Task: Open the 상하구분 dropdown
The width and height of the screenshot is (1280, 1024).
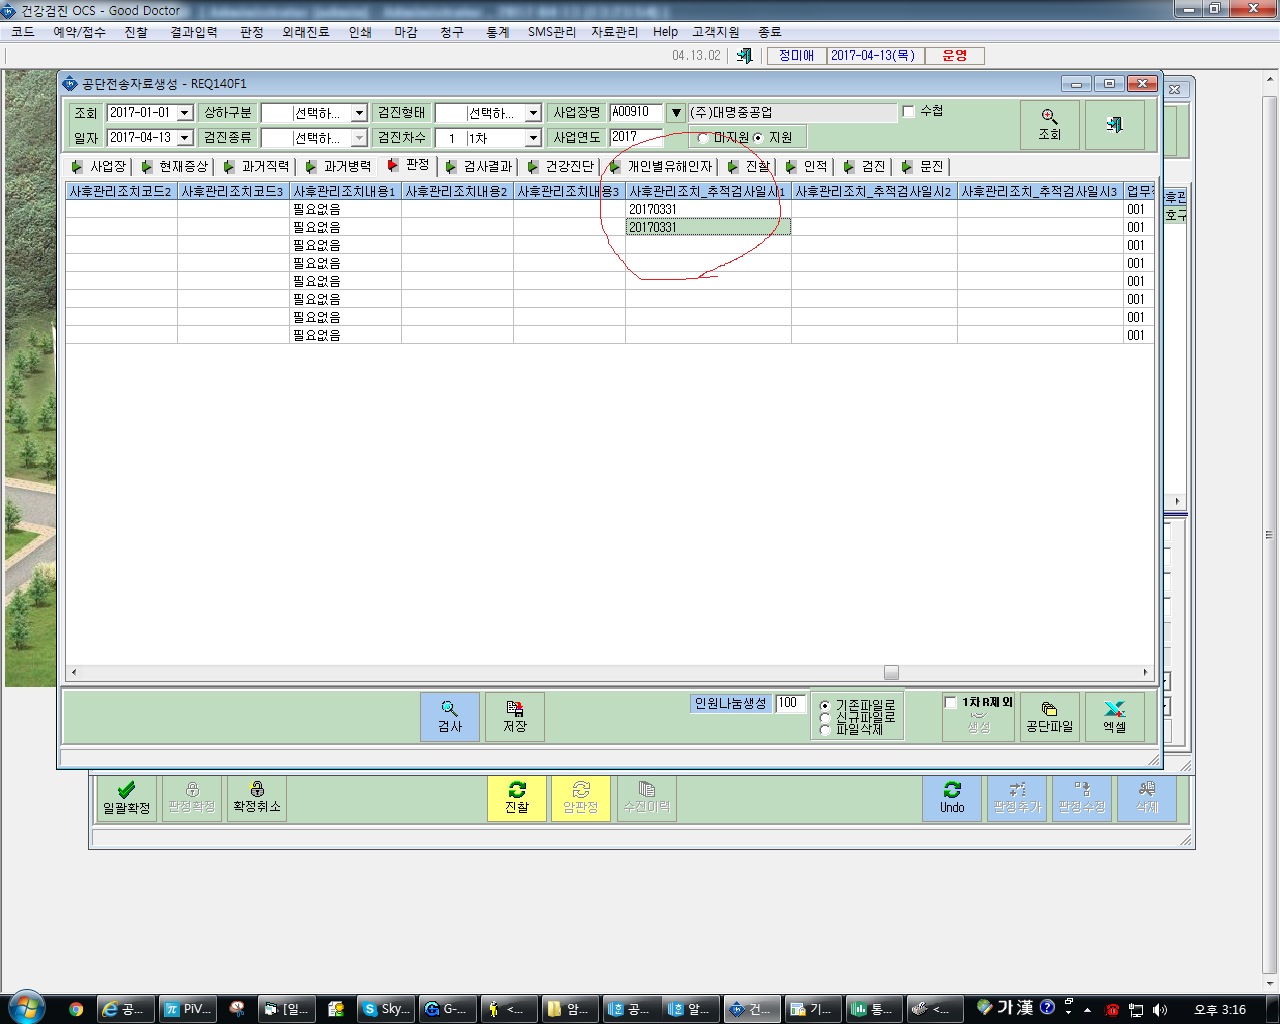Action: tap(359, 113)
